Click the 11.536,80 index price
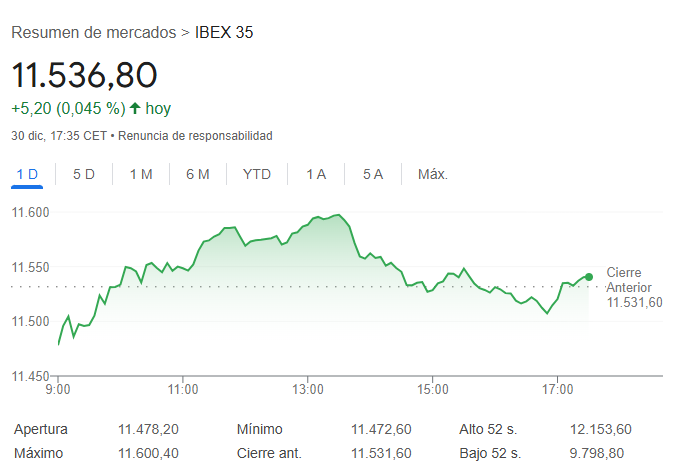Viewport: 682px width, 473px height. tap(84, 75)
